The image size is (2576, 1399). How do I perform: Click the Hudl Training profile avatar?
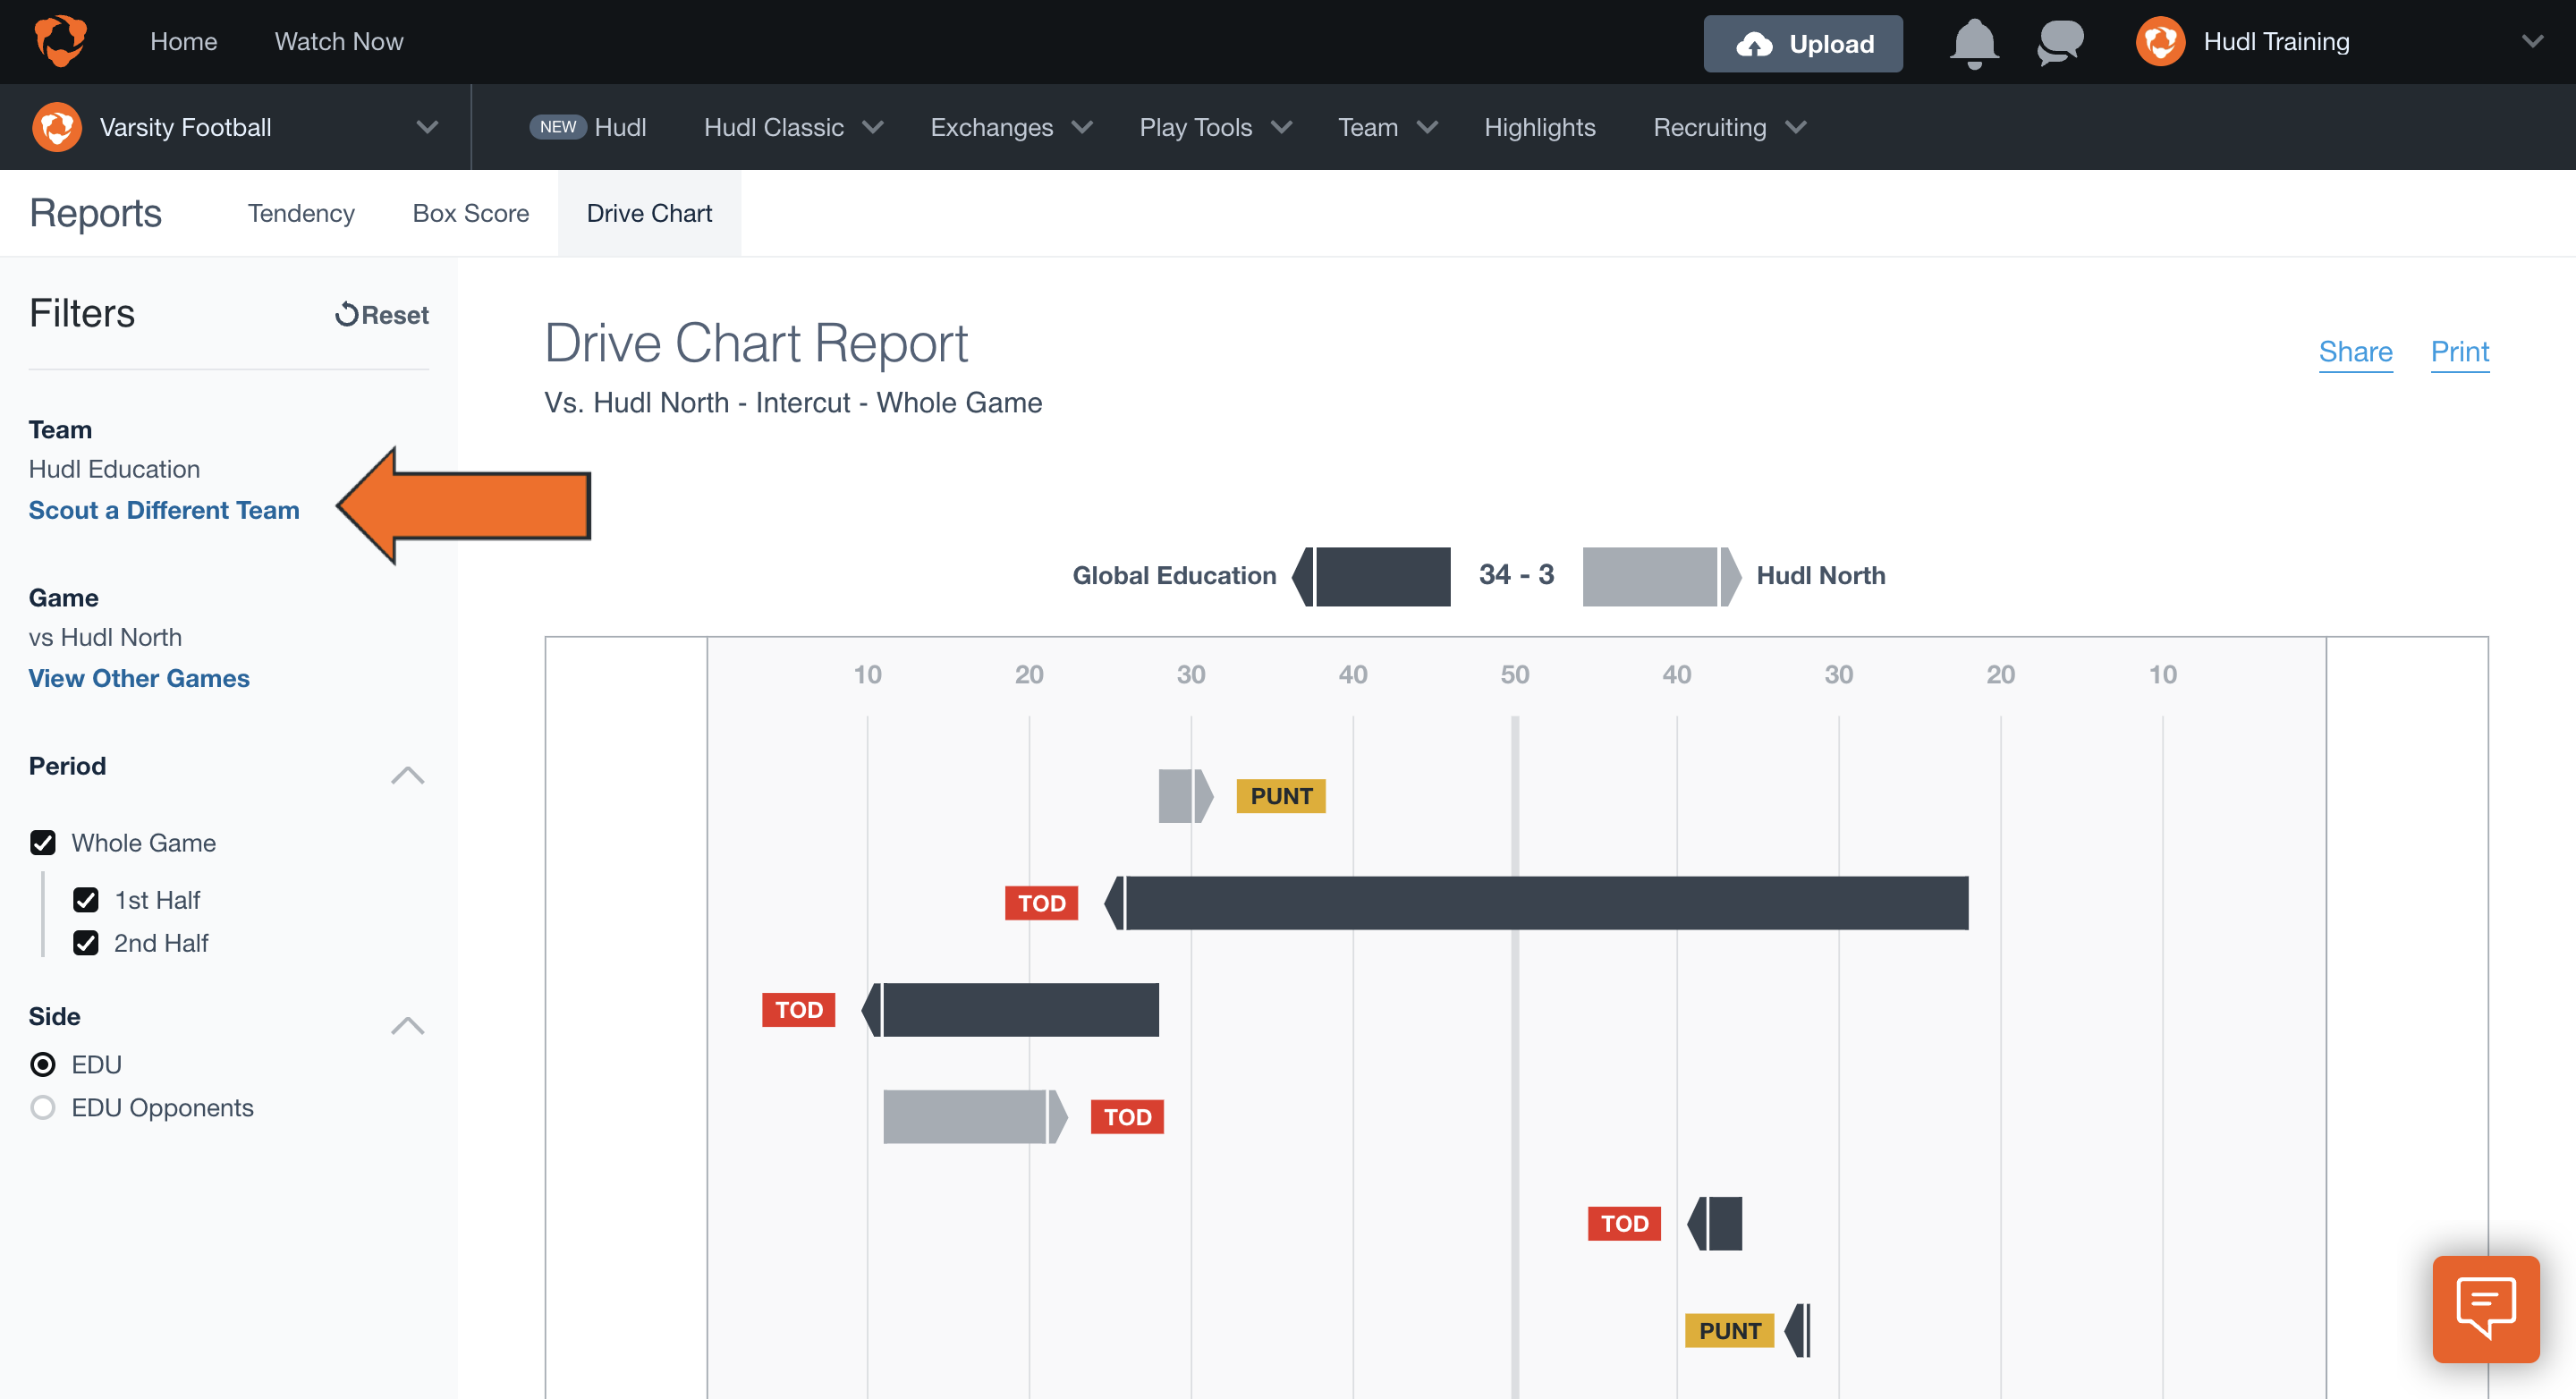[2160, 41]
